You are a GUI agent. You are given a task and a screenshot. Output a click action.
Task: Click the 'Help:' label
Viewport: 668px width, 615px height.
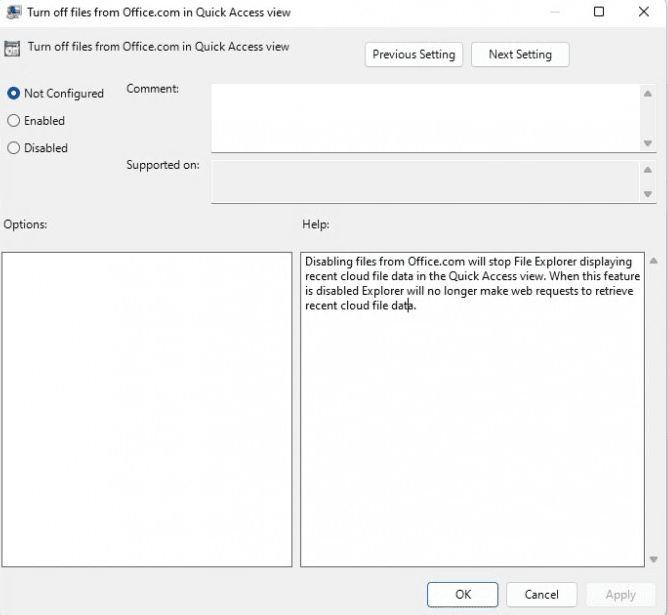click(316, 224)
